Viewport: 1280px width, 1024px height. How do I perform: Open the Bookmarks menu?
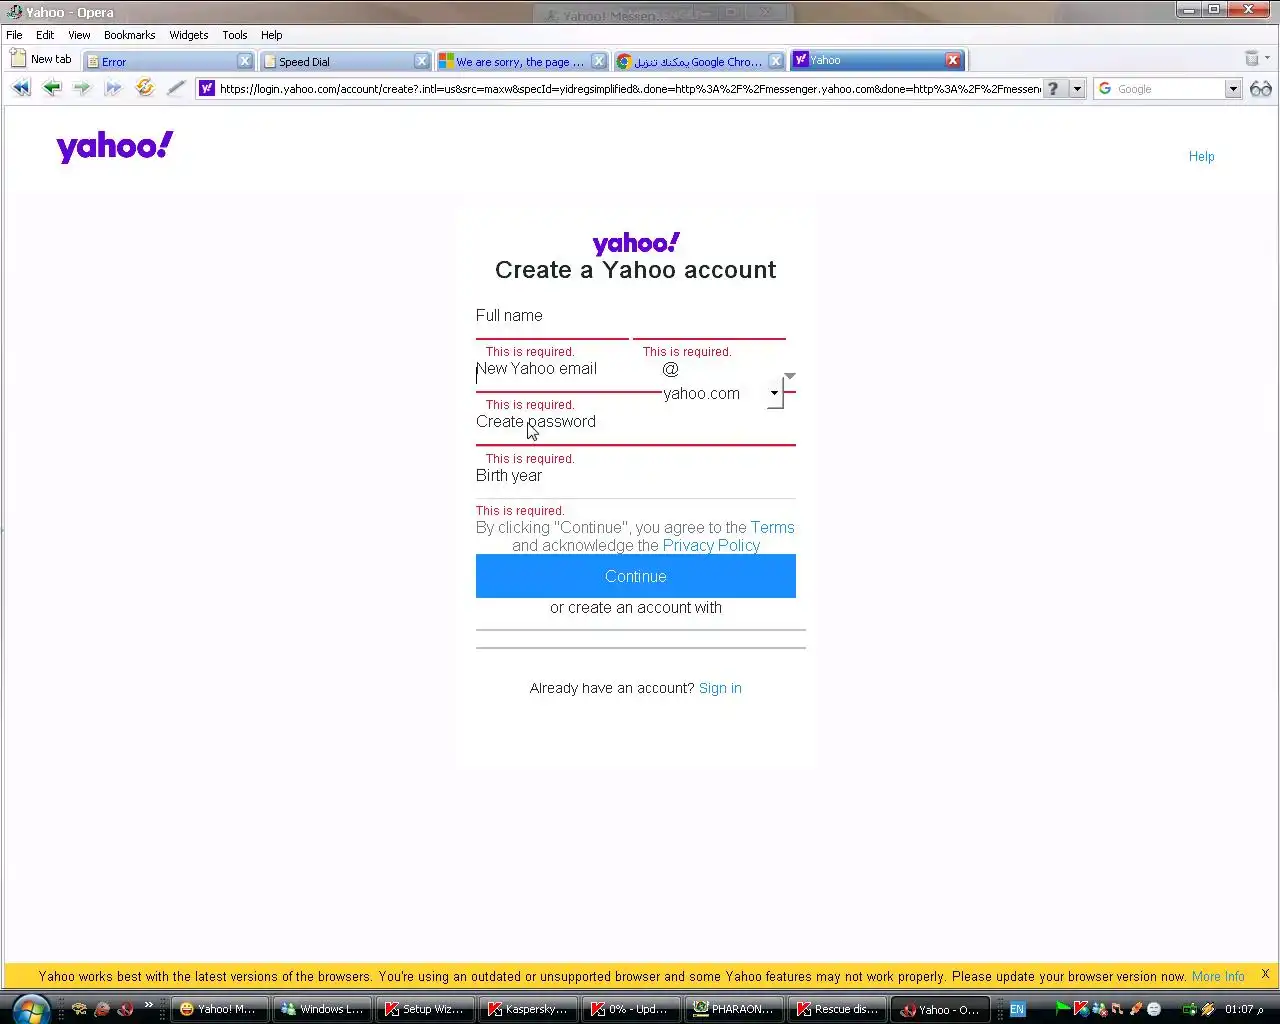[x=130, y=35]
